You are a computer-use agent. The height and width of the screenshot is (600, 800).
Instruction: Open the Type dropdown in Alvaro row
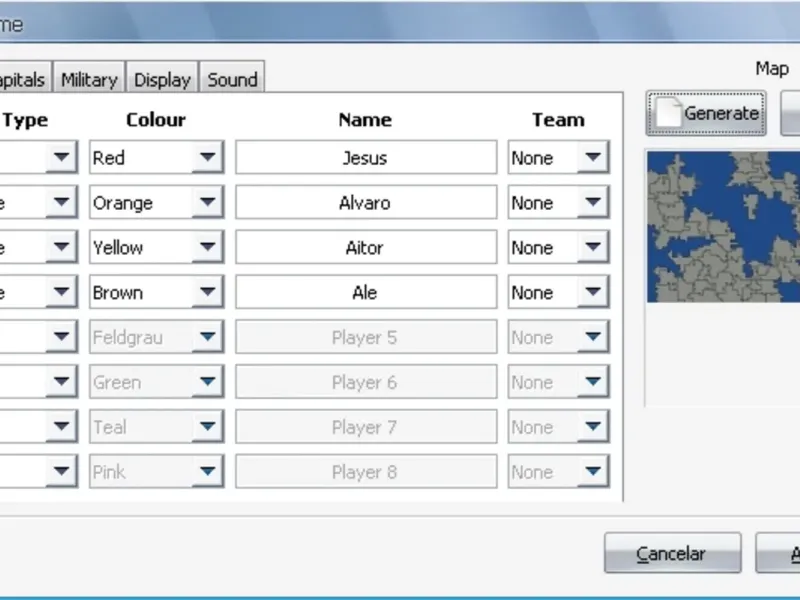point(39,202)
